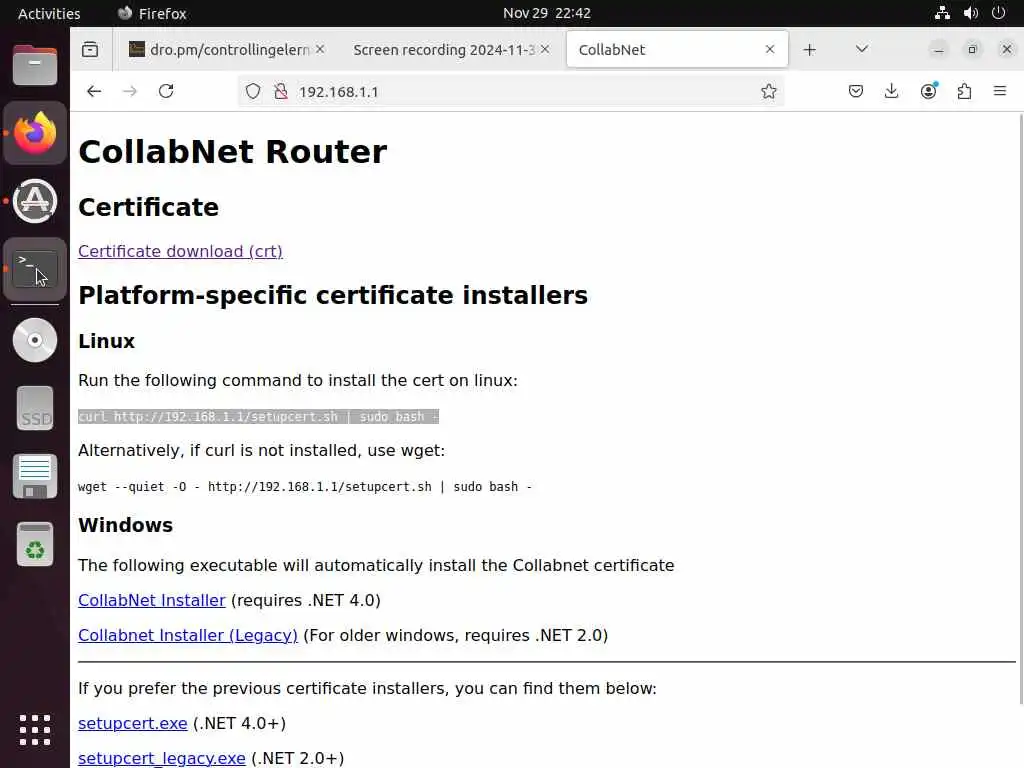Viewport: 1024px width, 768px height.
Task: Close the dro.pm tab
Action: (320, 49)
